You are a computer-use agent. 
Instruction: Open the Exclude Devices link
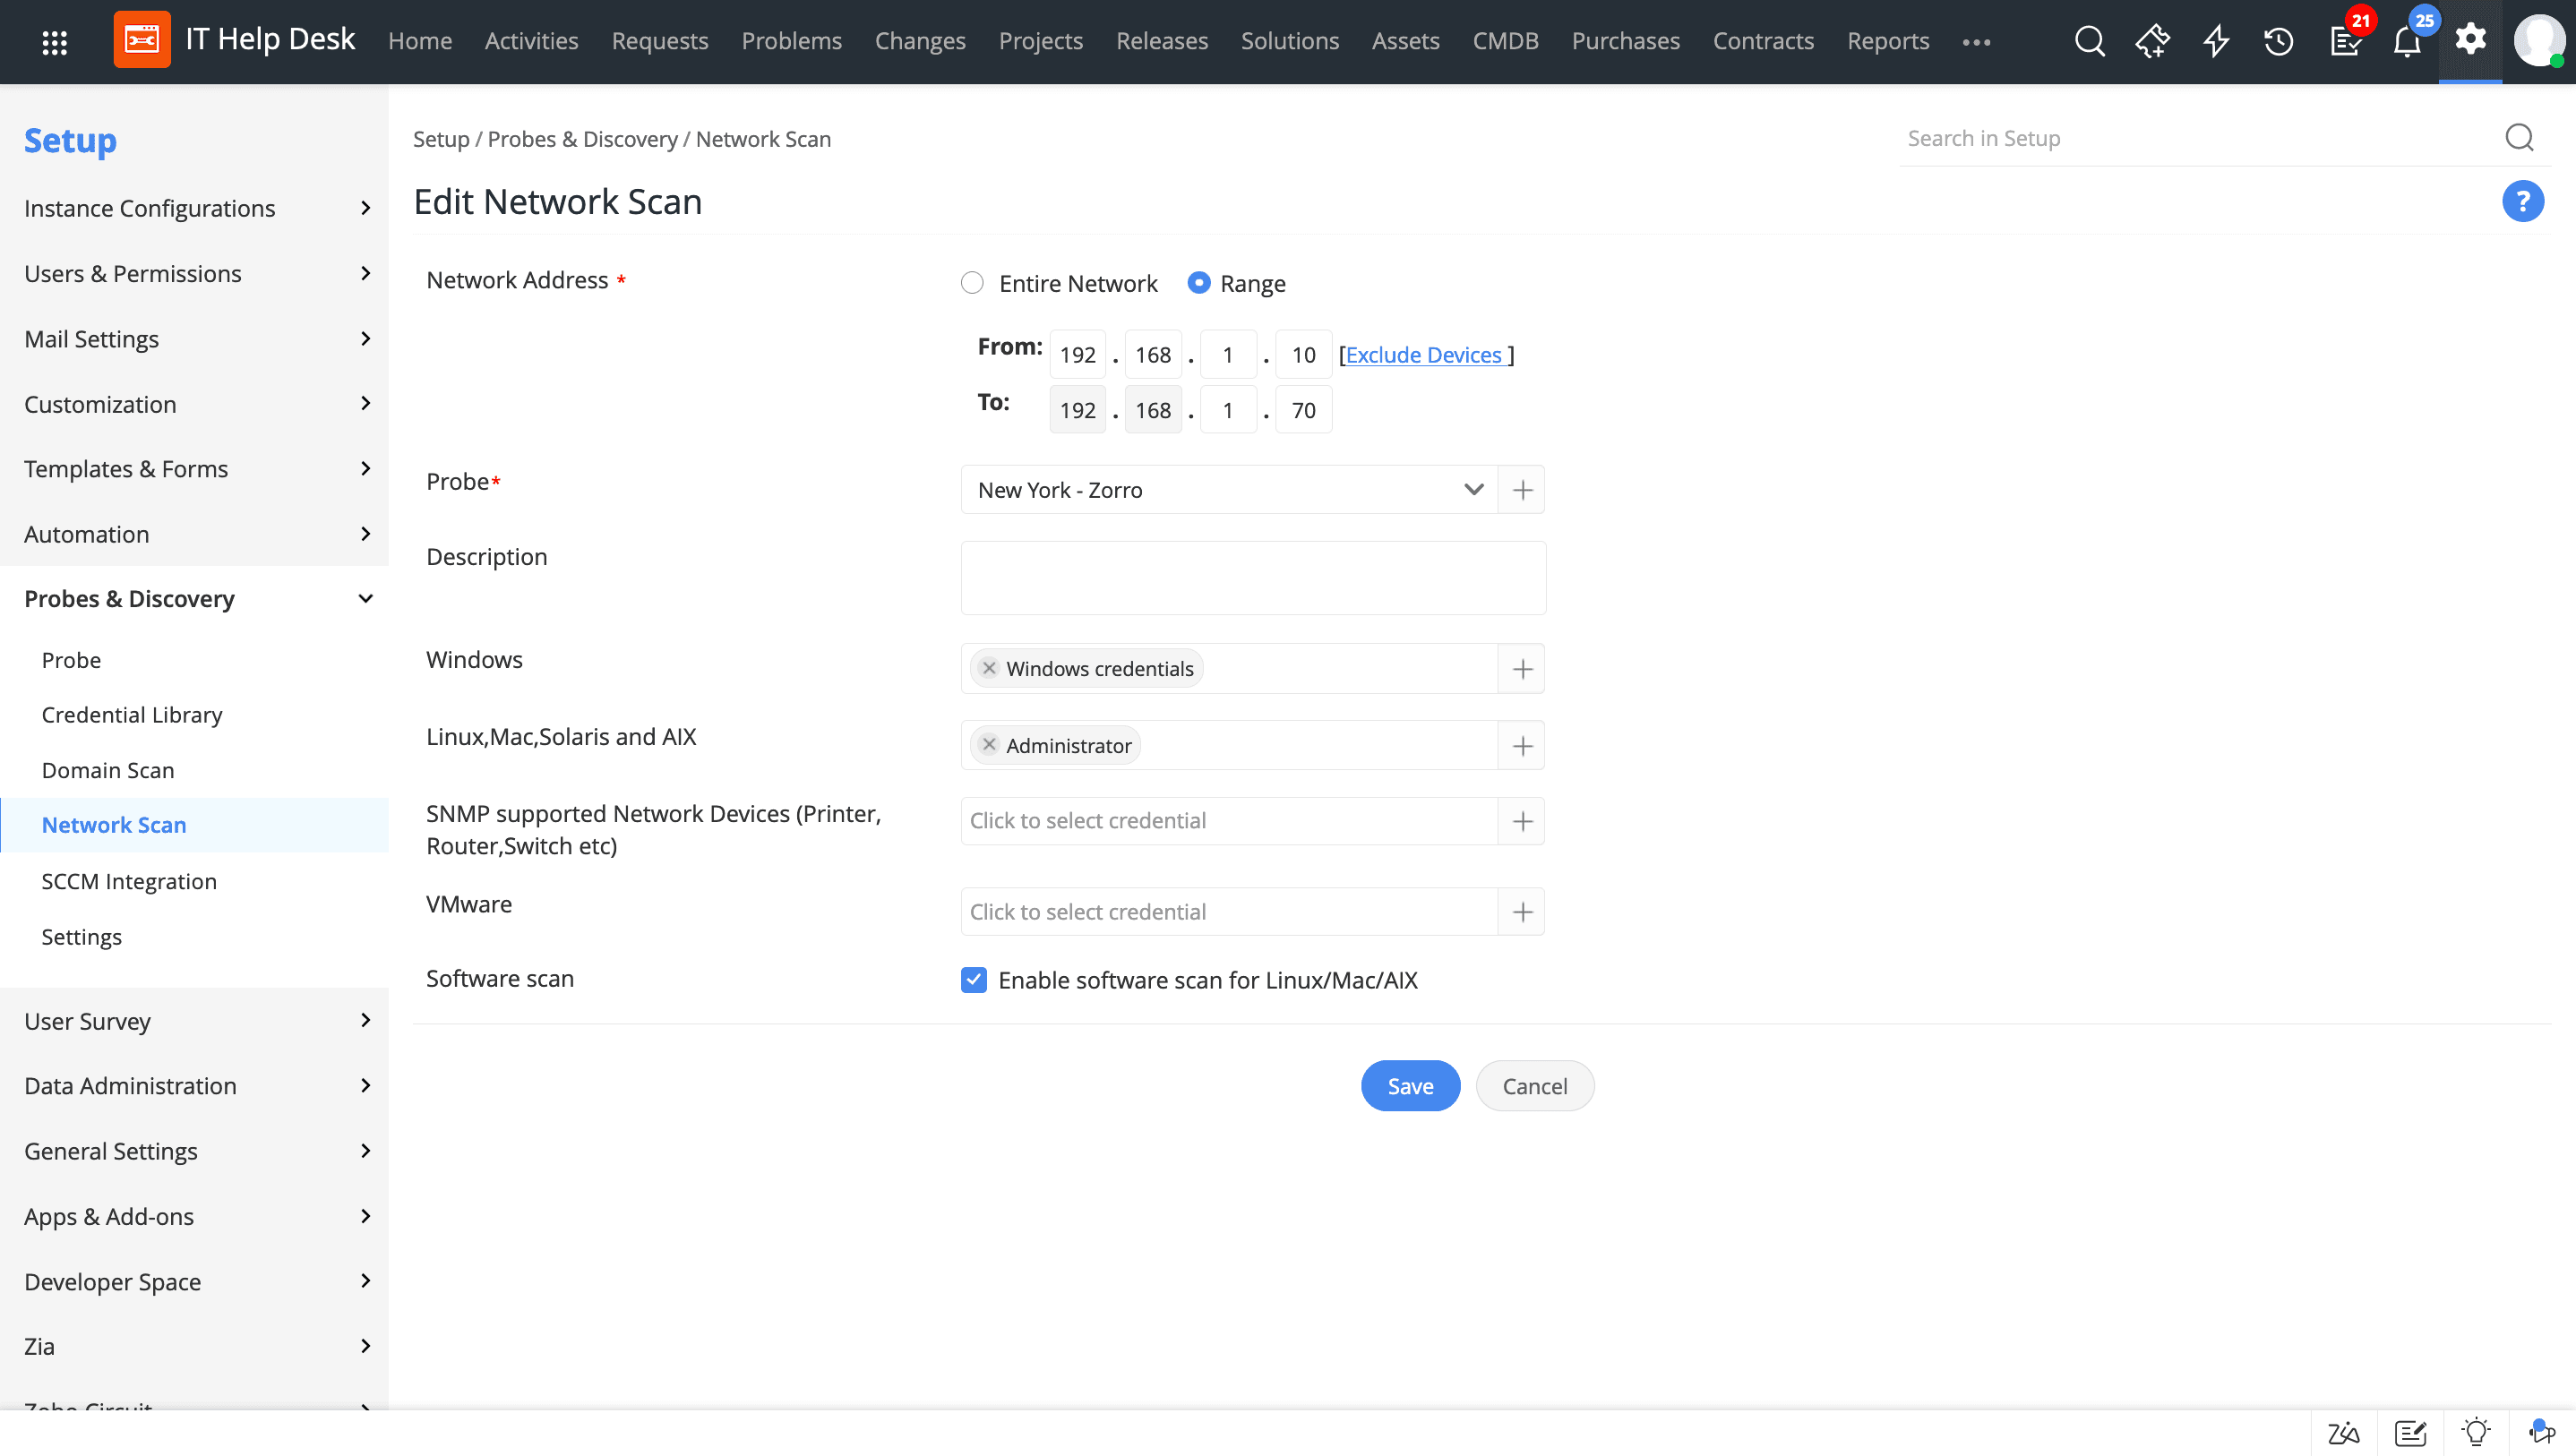point(1423,354)
